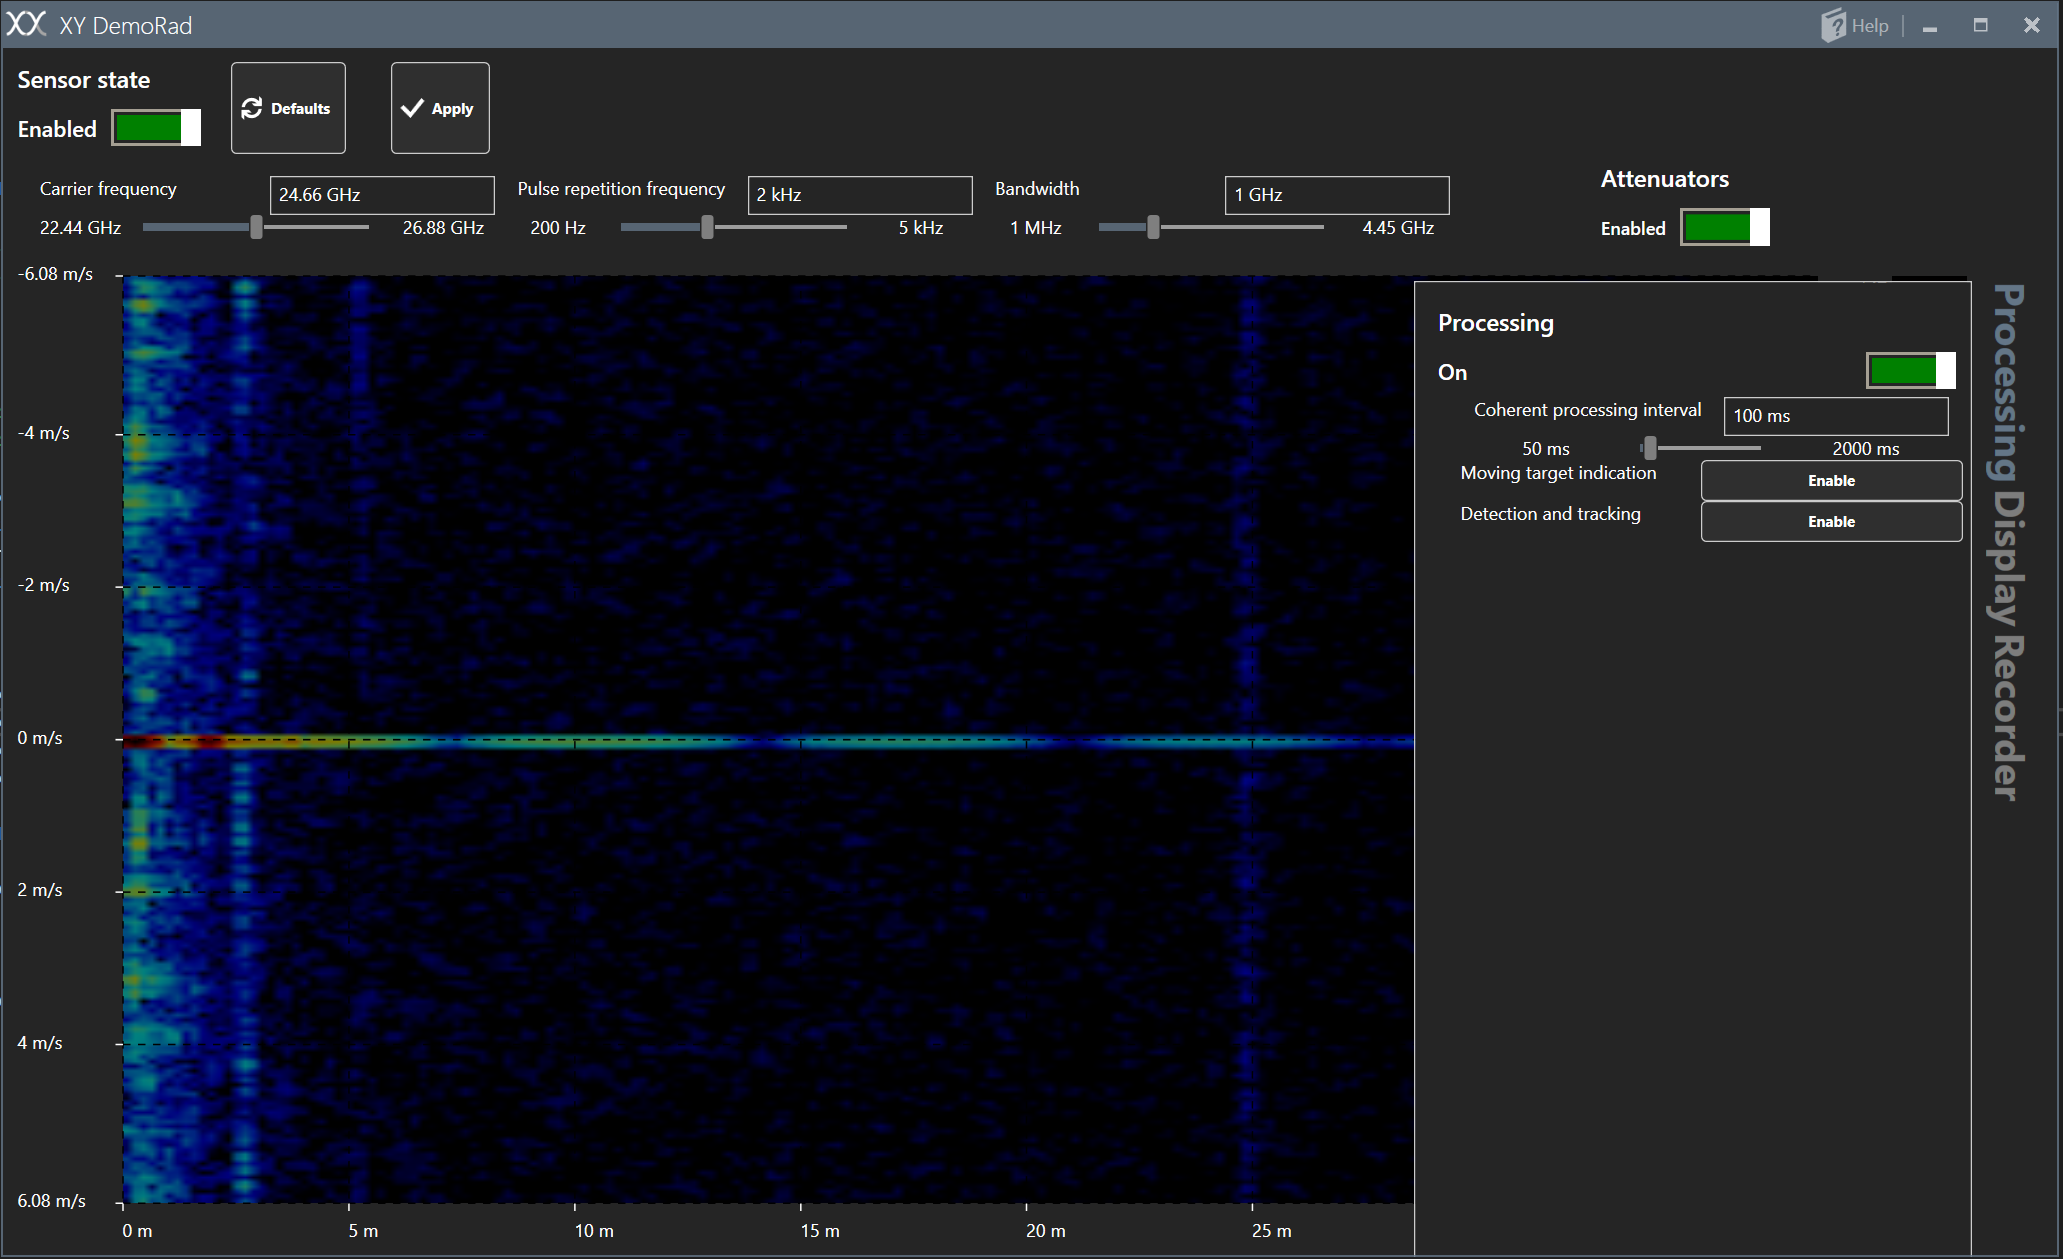
Task: Click the Apply checkmark icon
Action: pos(412,108)
